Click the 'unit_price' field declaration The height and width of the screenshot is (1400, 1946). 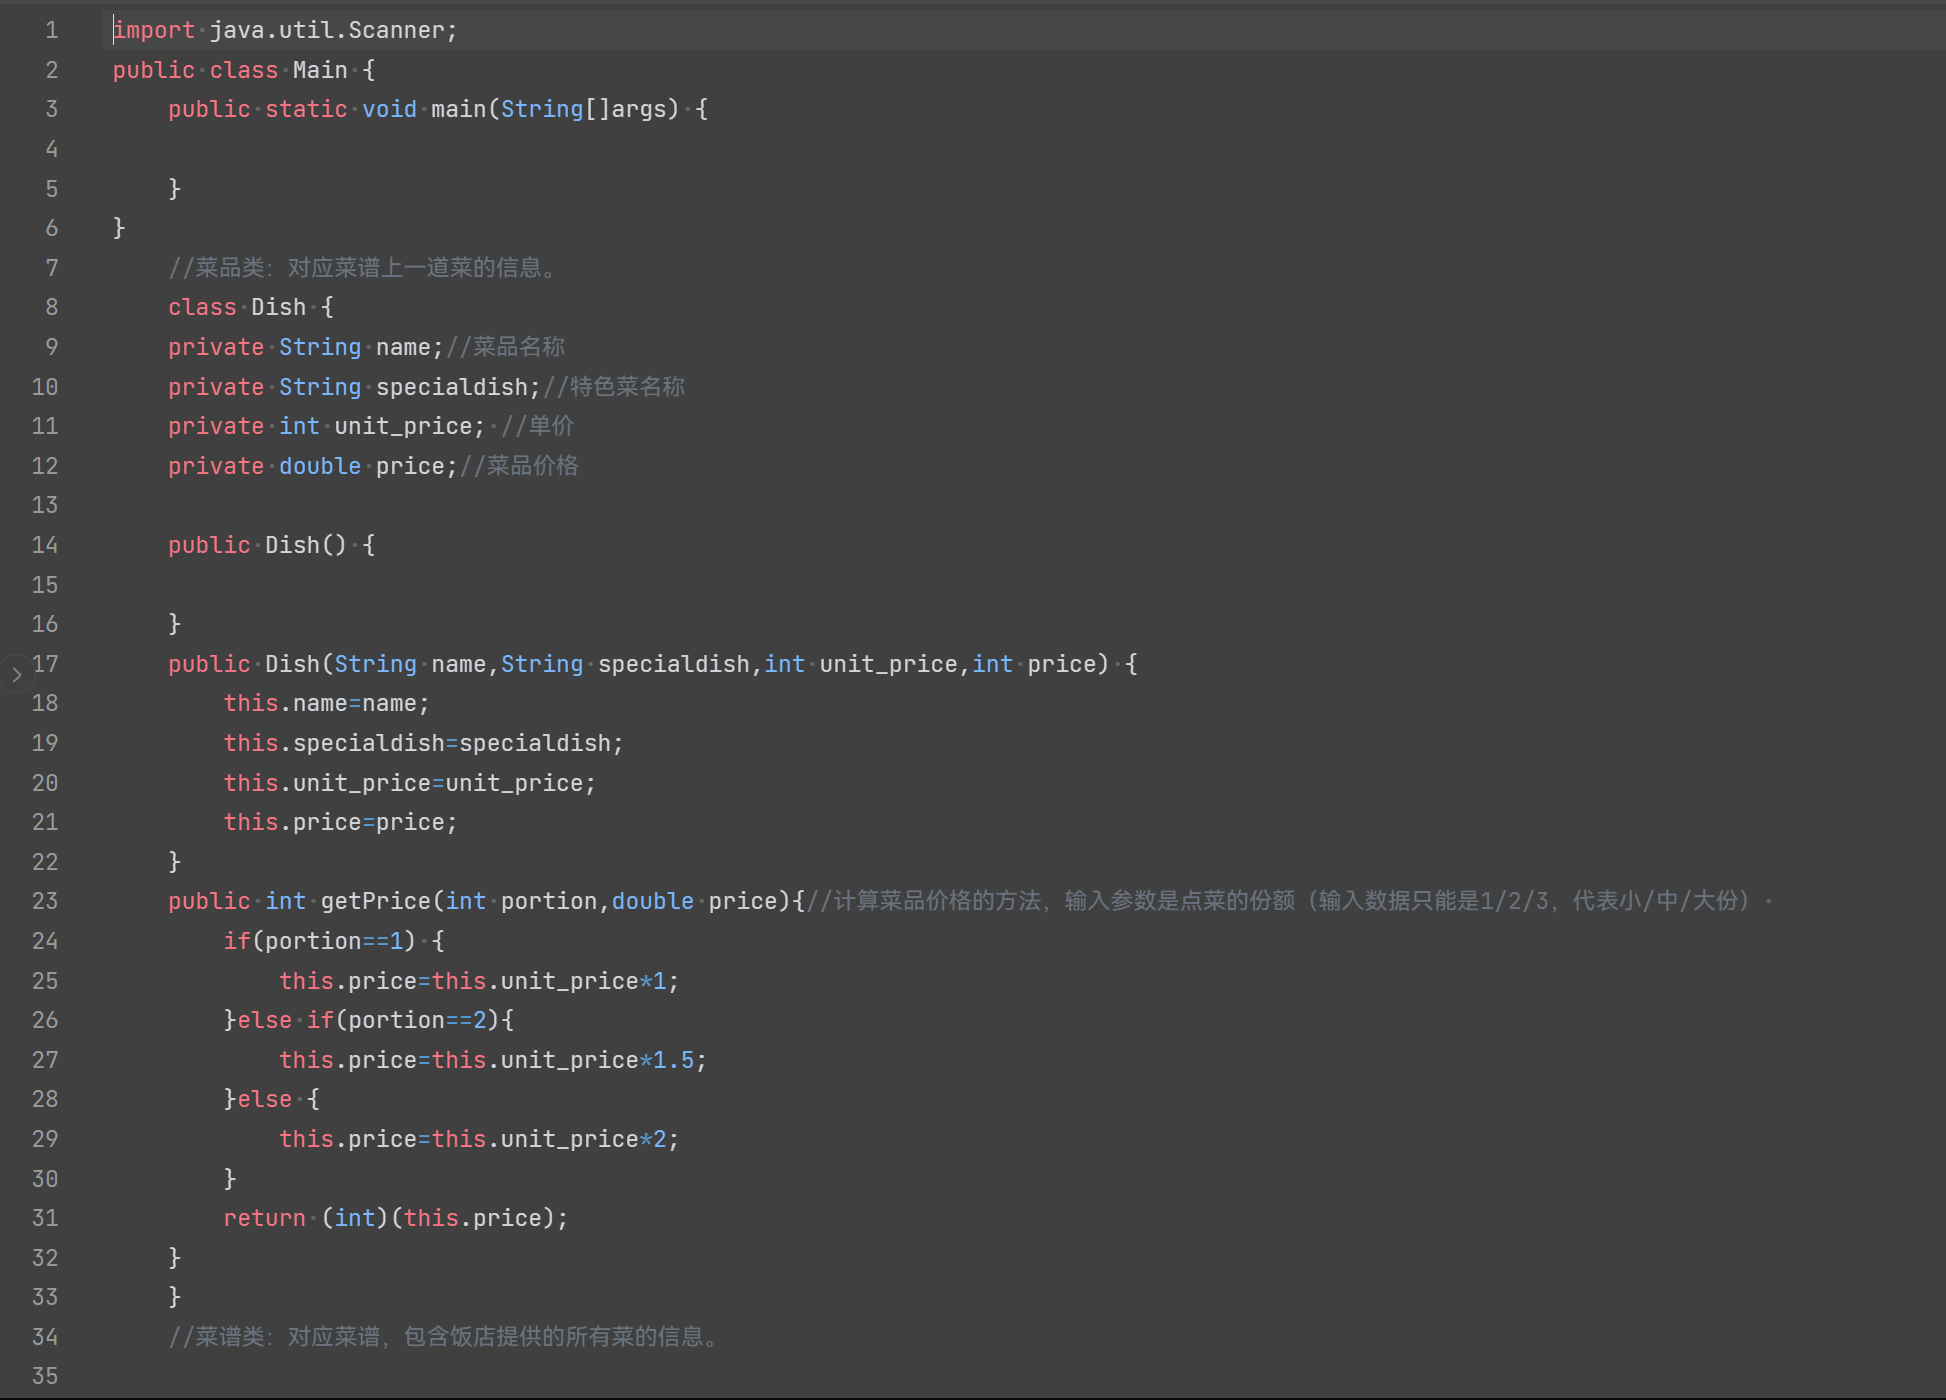(402, 426)
